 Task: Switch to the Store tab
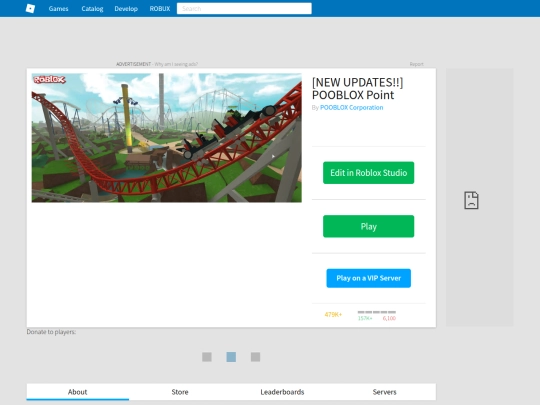click(180, 392)
